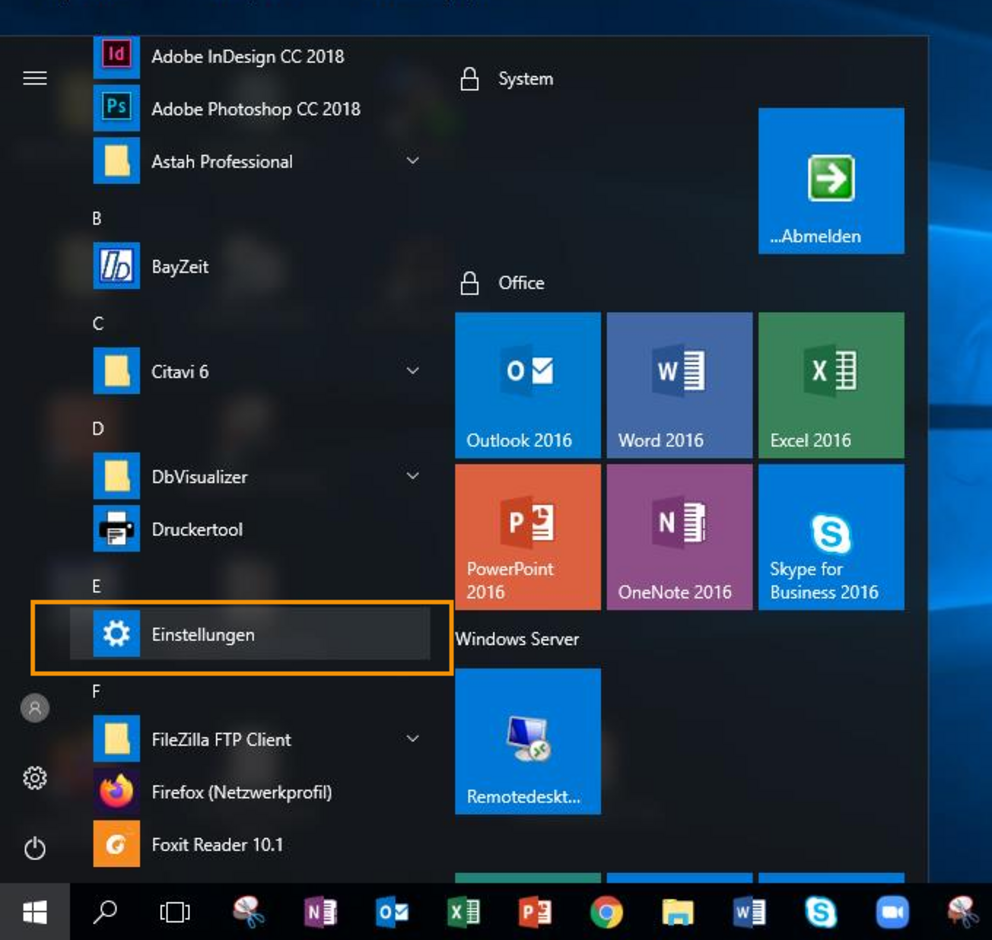Viewport: 992px width, 940px height.
Task: Click the power icon in Start sidebar
Action: (x=35, y=848)
